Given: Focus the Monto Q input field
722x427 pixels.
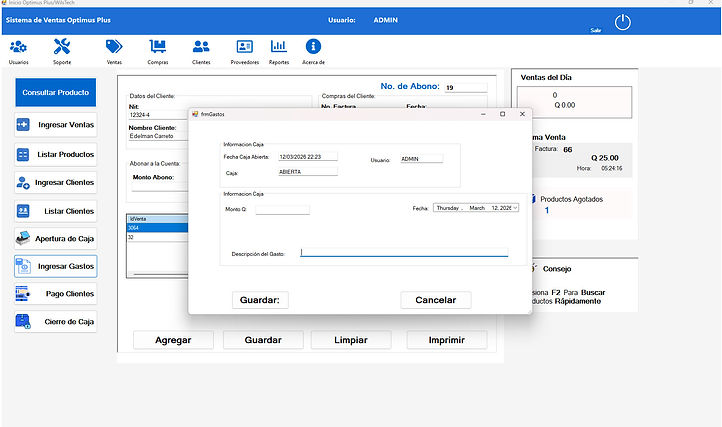Looking at the screenshot, I should [x=282, y=210].
